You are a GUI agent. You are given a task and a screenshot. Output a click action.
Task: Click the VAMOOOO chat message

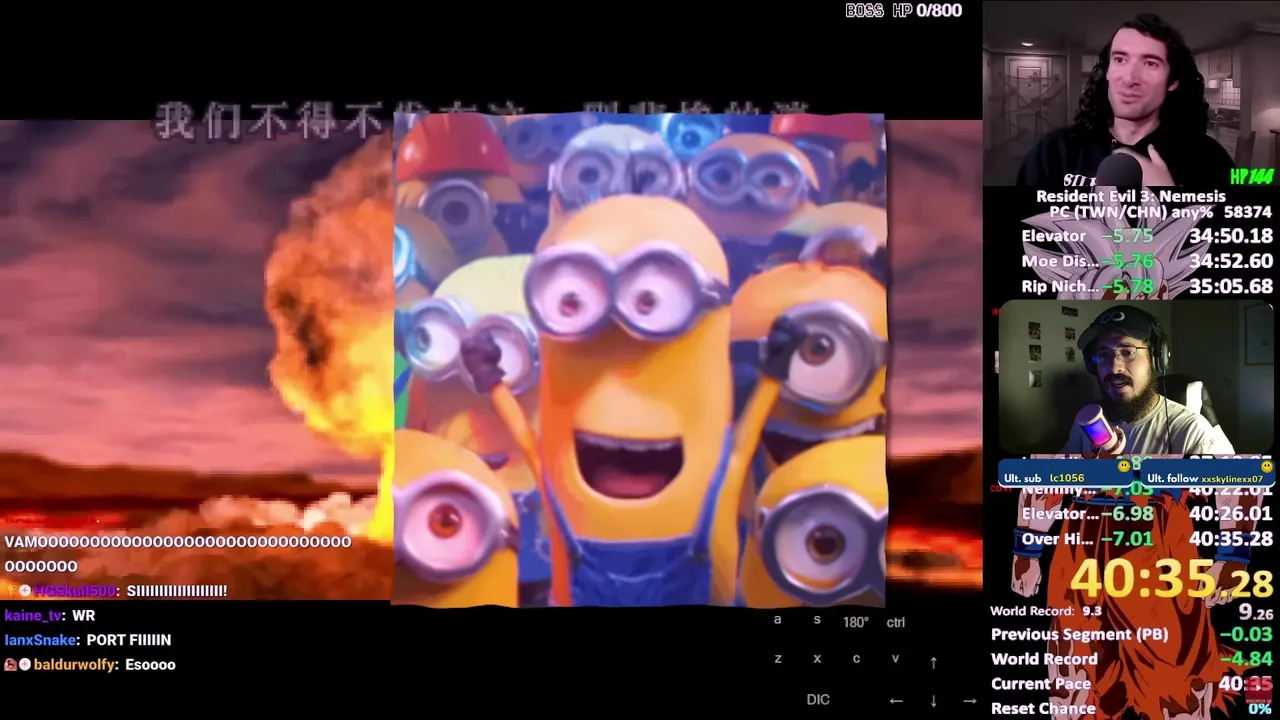(178, 553)
